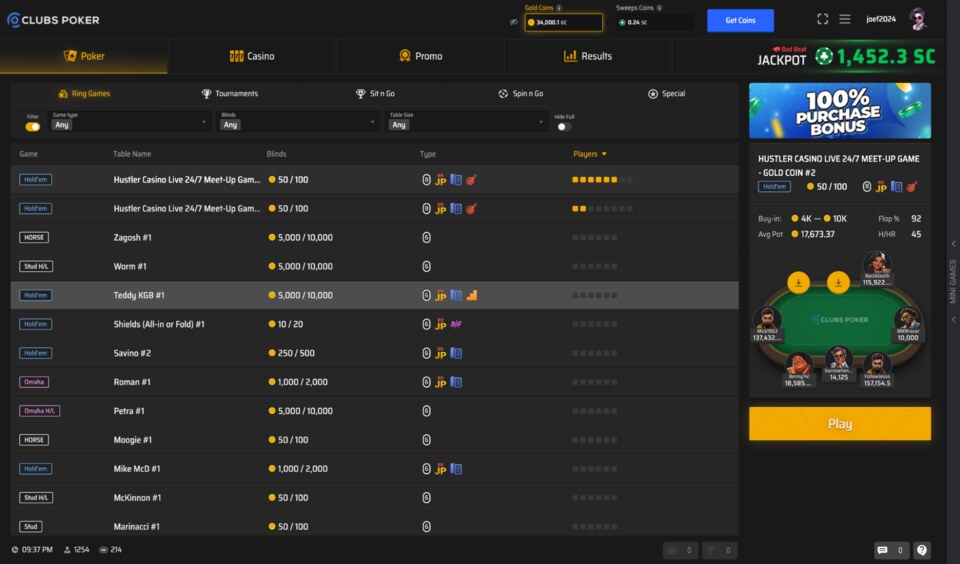Click the joef2024 profile avatar
Viewport: 960px width, 564px height.
click(918, 19)
